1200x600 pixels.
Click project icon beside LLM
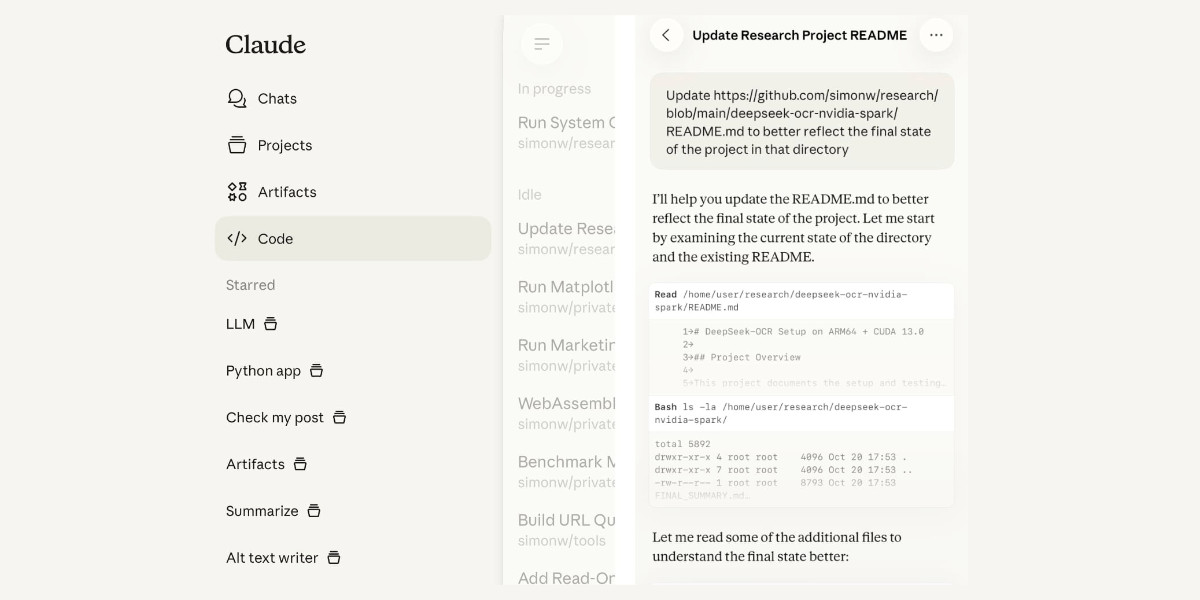tap(270, 324)
